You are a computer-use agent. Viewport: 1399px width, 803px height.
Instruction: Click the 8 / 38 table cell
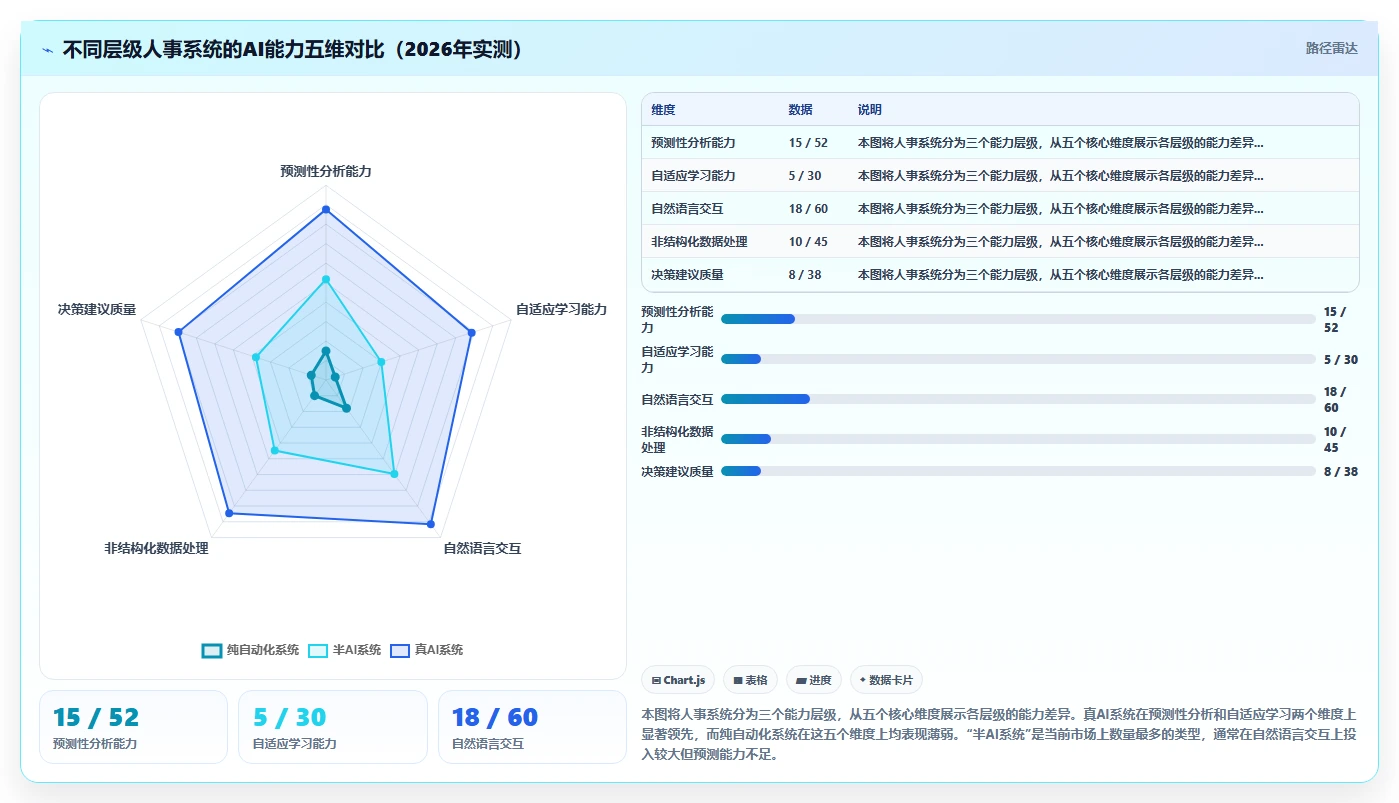pos(805,275)
